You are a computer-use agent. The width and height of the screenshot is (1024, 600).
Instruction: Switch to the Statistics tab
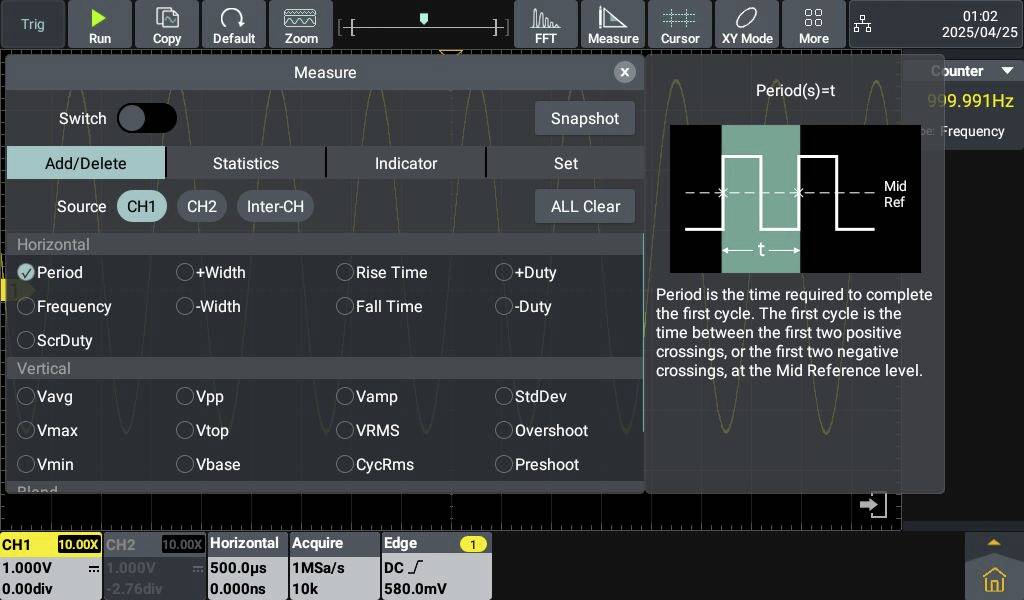point(245,163)
